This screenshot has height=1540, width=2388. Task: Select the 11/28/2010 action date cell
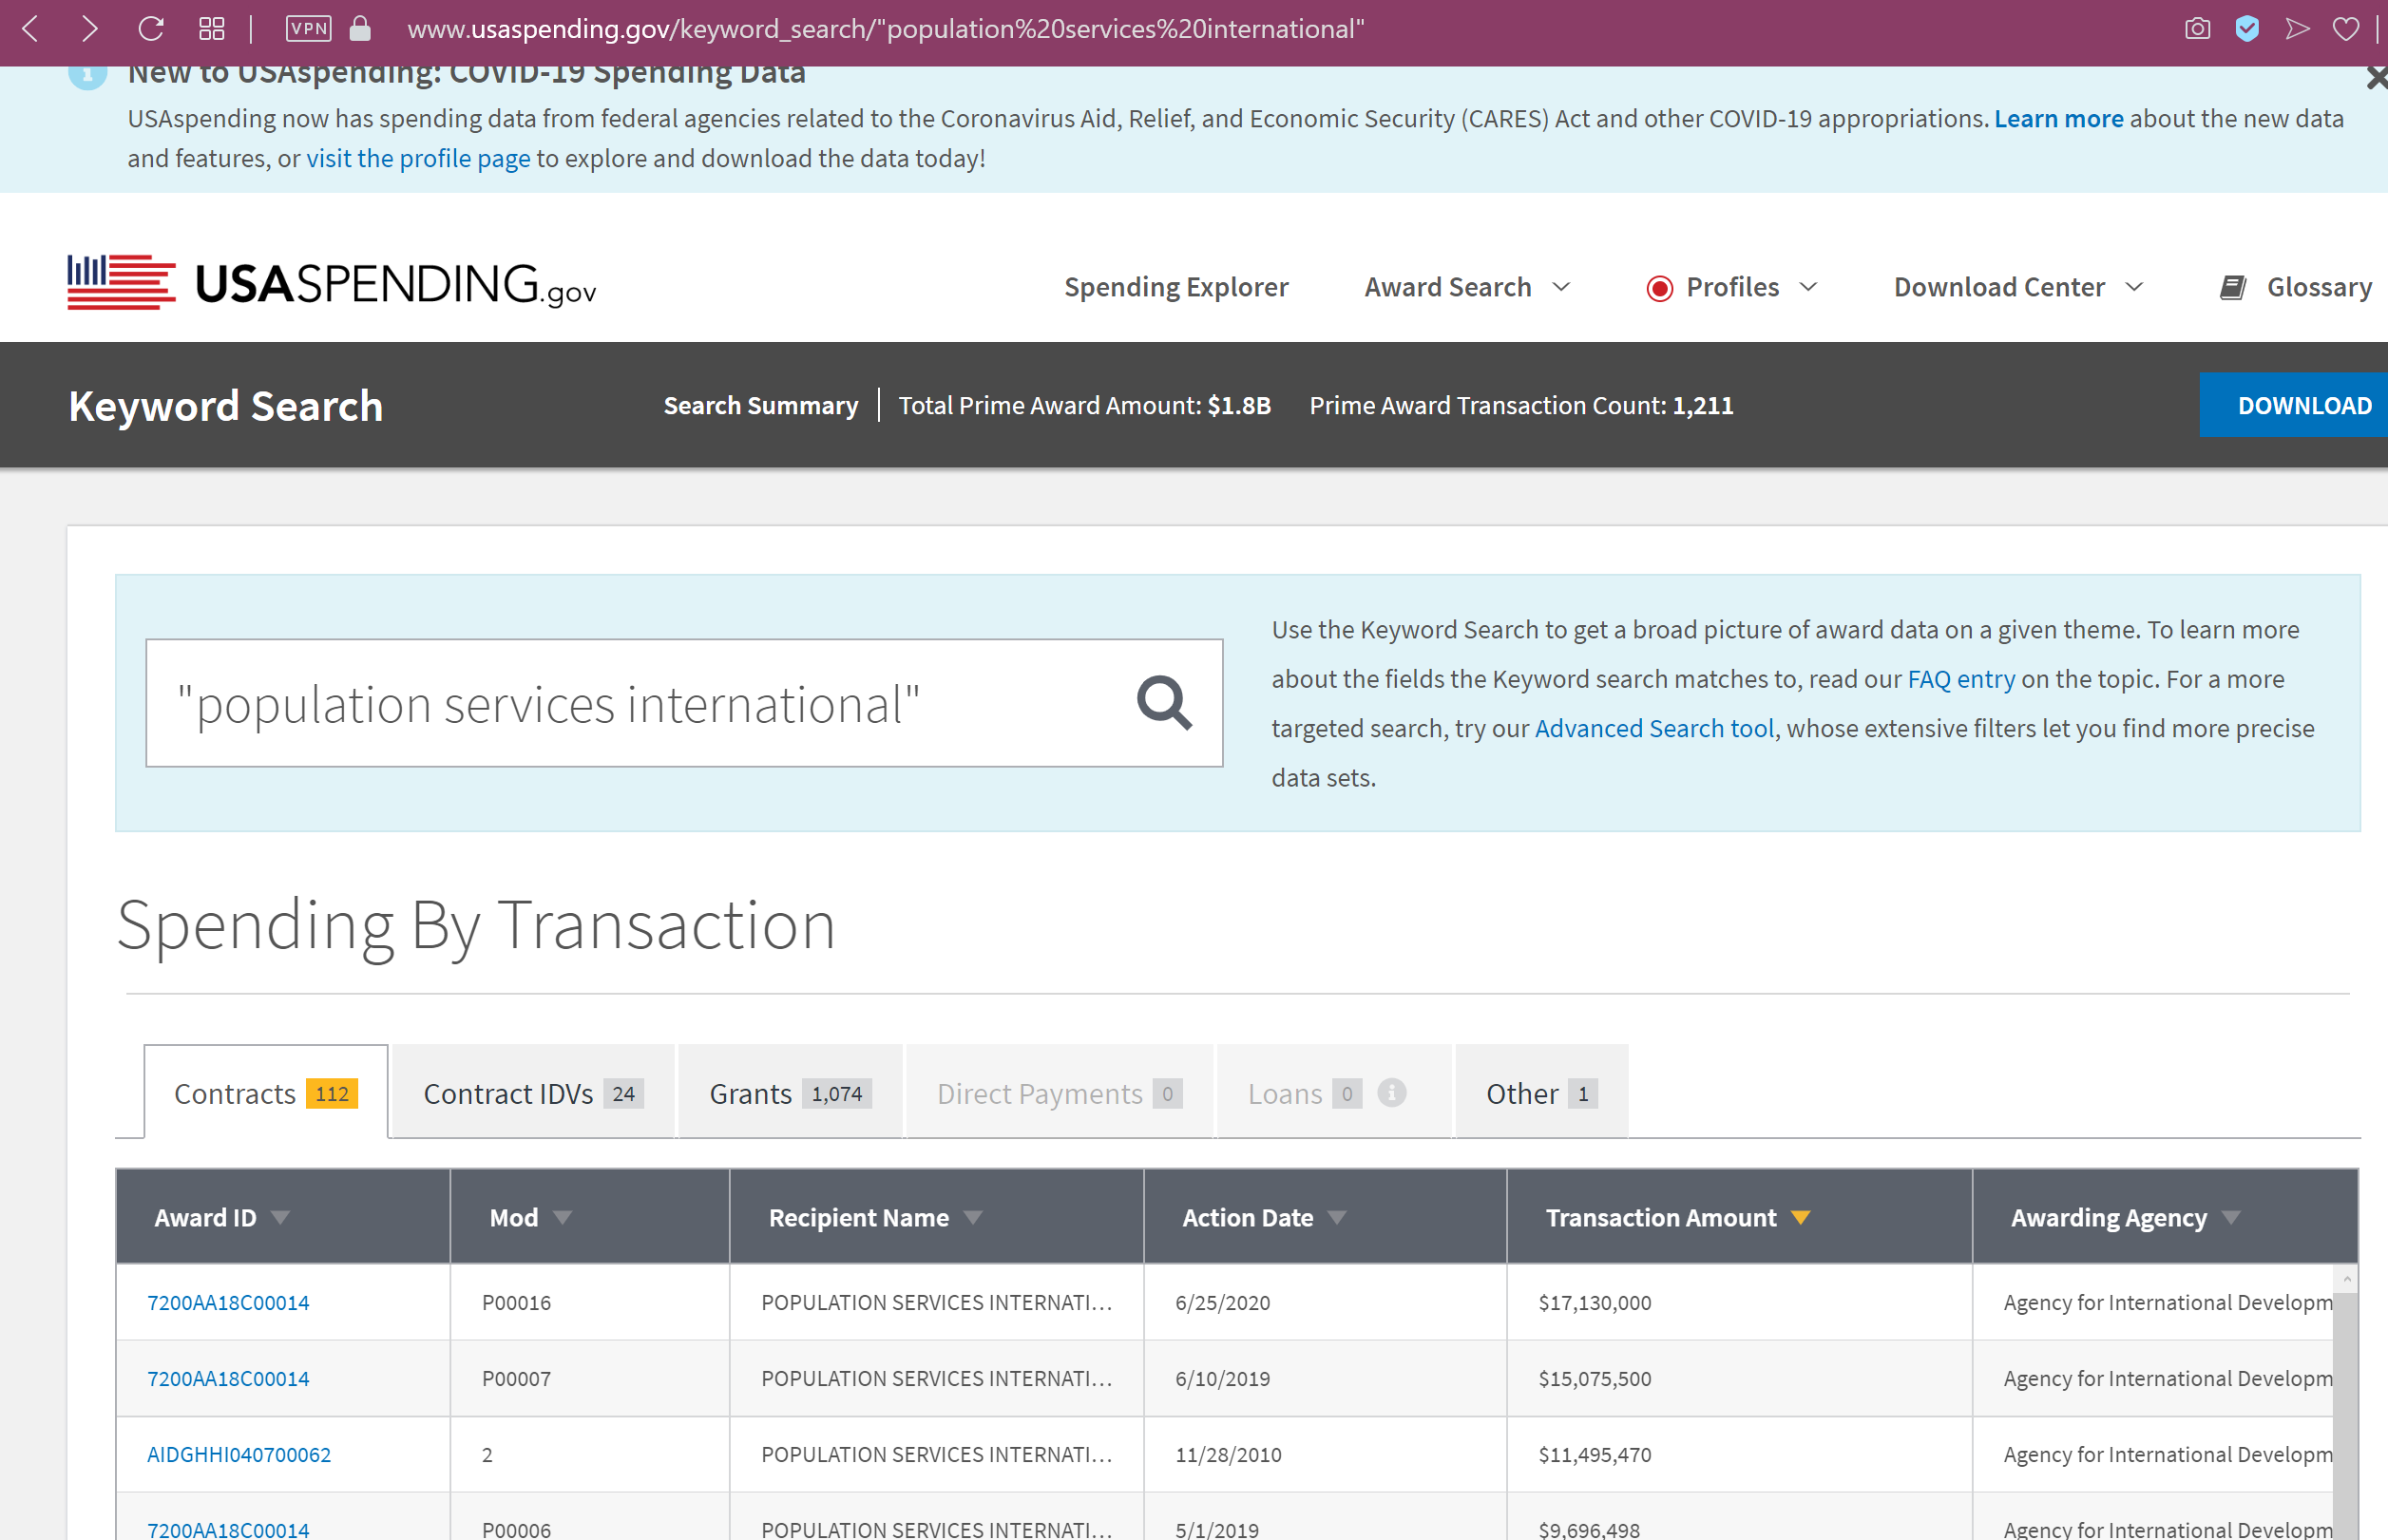pos(1326,1455)
